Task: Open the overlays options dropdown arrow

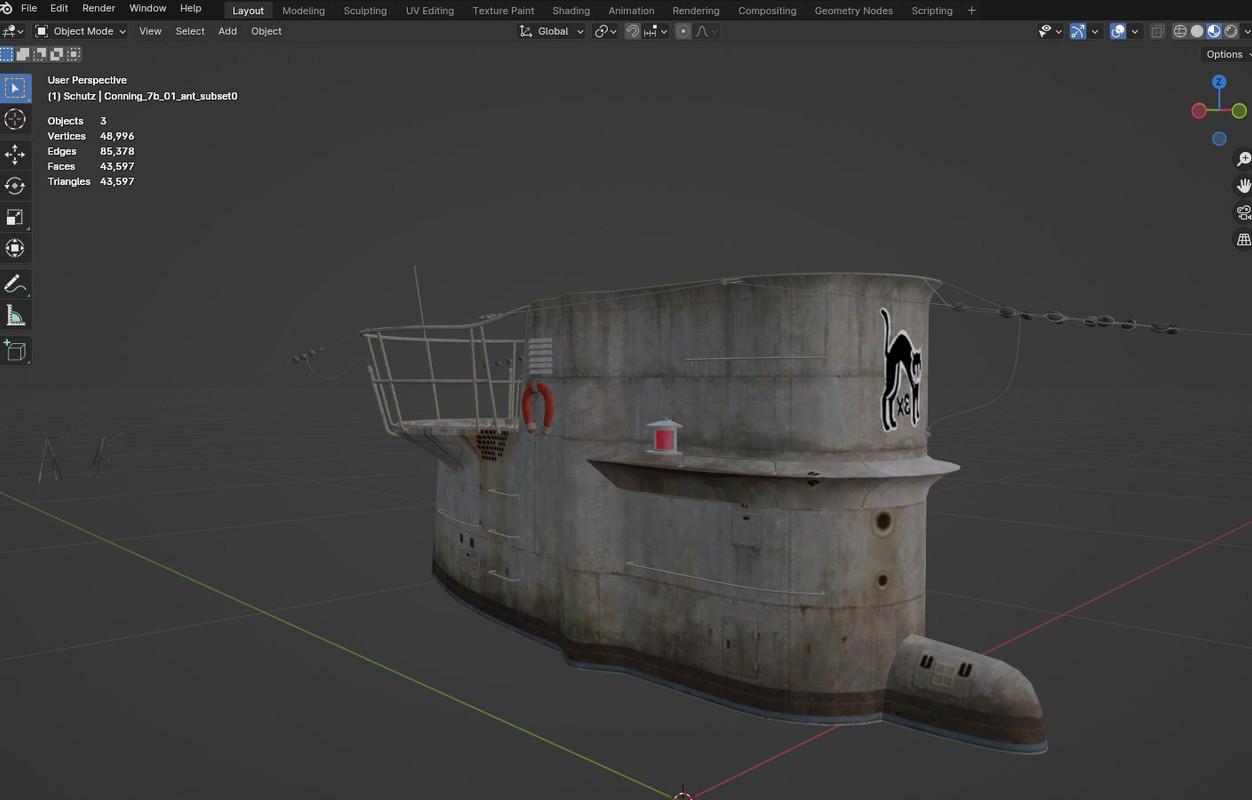Action: 1135,31
